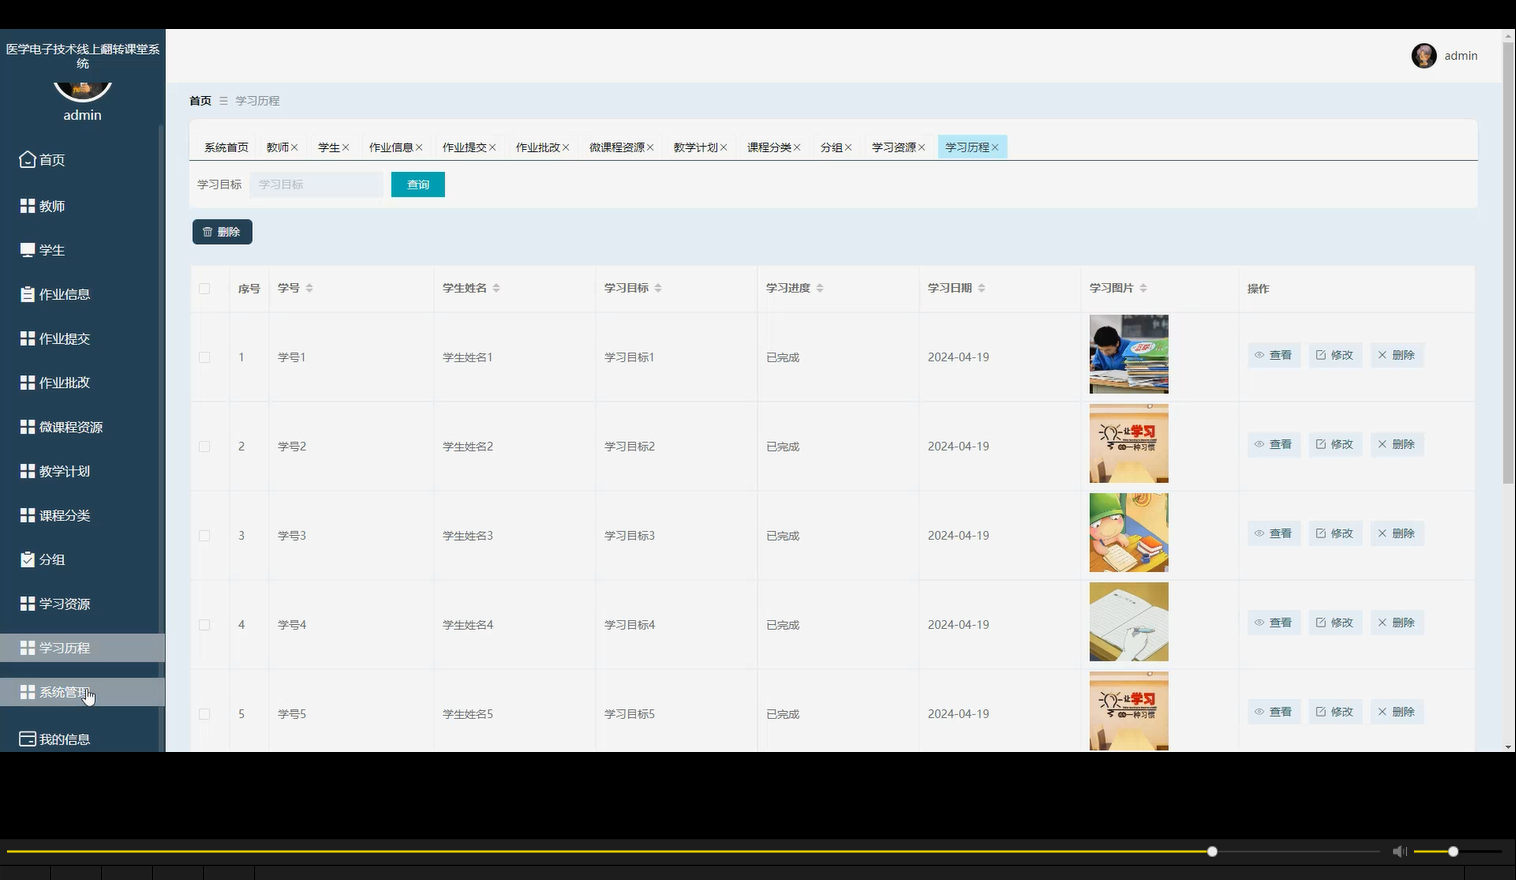Image resolution: width=1516 pixels, height=880 pixels.
Task: View details of row 学号4
Action: pyautogui.click(x=1274, y=622)
